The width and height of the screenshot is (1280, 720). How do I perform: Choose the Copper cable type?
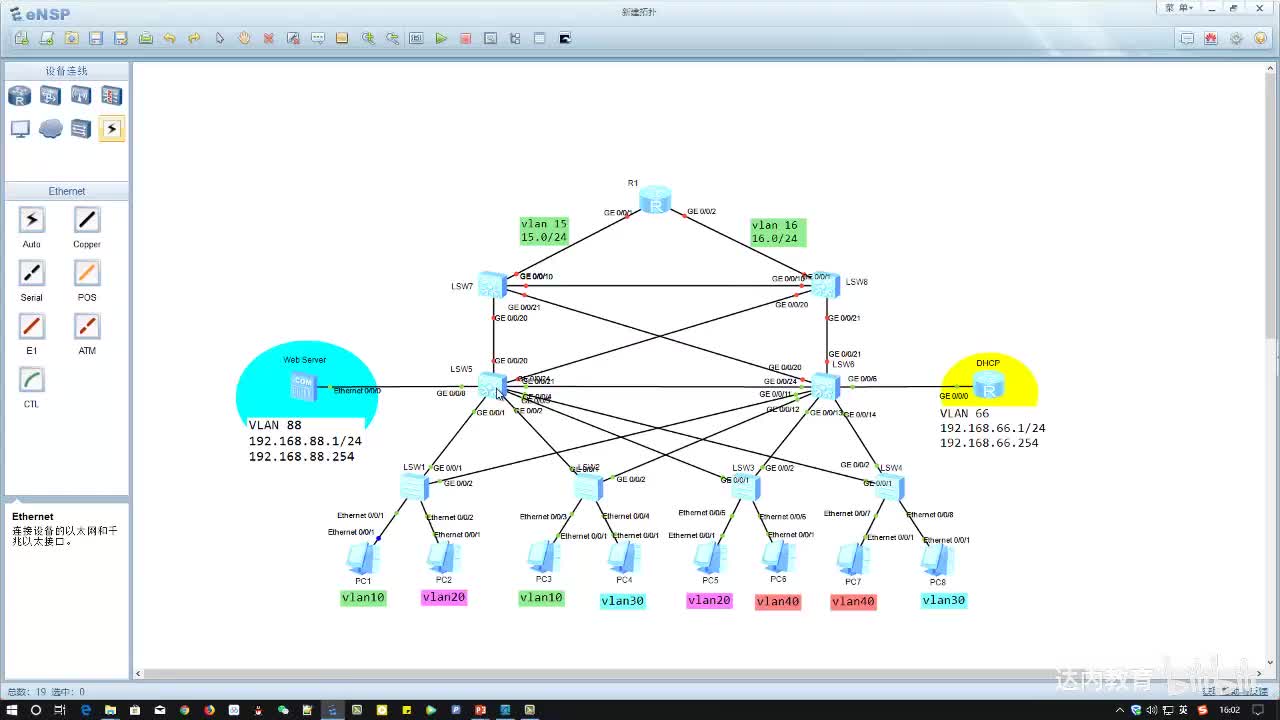(87, 220)
